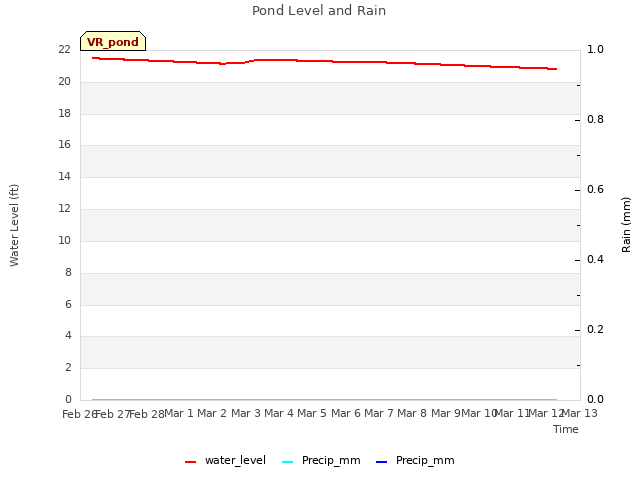Click the 20 tick on Water Level axis
Image resolution: width=640 pixels, height=480 pixels.
(64, 82)
